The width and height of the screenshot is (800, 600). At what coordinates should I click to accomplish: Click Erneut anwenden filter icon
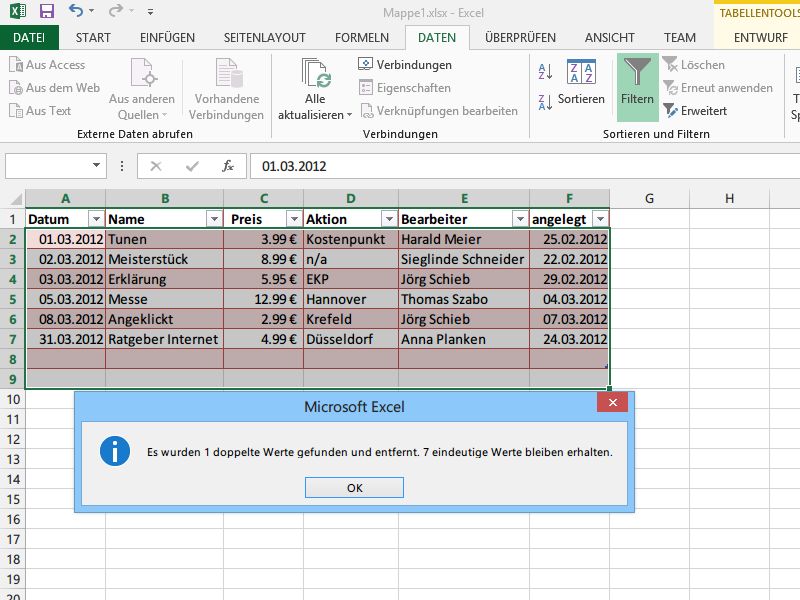click(670, 88)
